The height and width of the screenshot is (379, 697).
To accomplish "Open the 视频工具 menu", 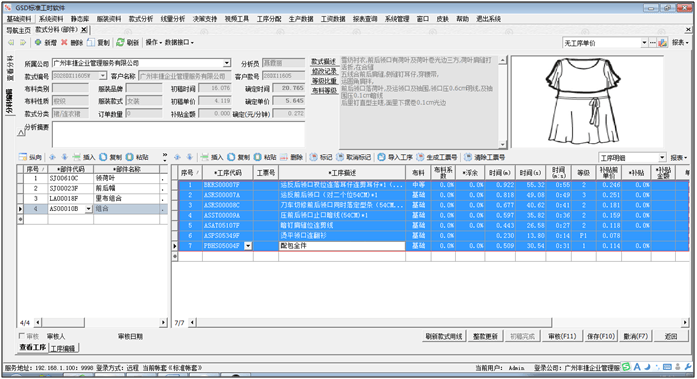I will (236, 19).
